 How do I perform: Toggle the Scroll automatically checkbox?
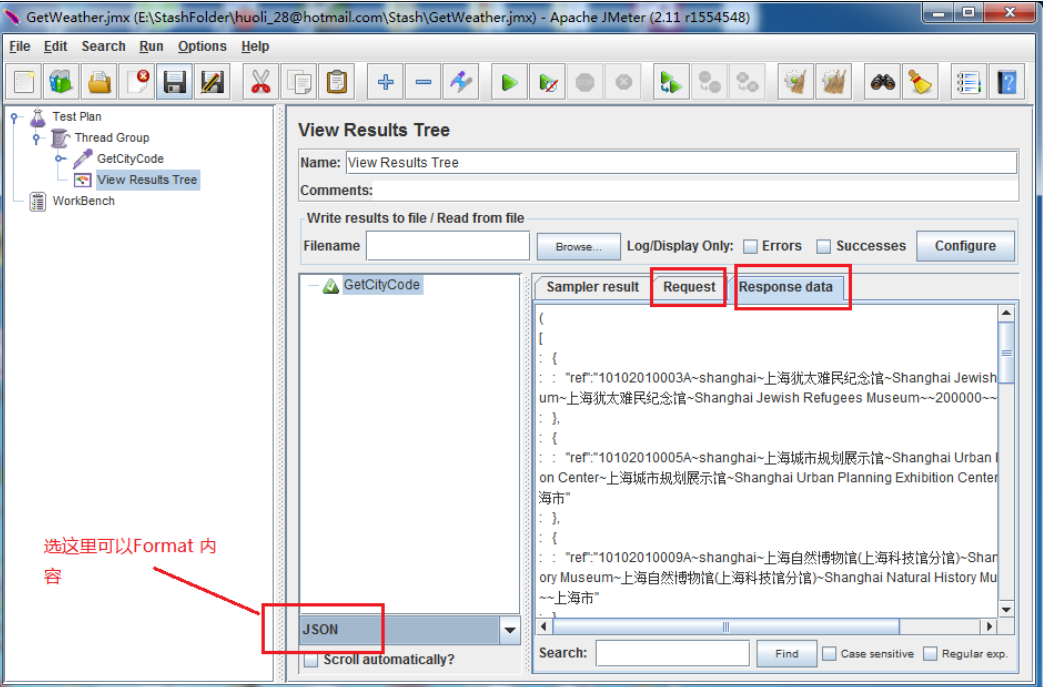(311, 660)
